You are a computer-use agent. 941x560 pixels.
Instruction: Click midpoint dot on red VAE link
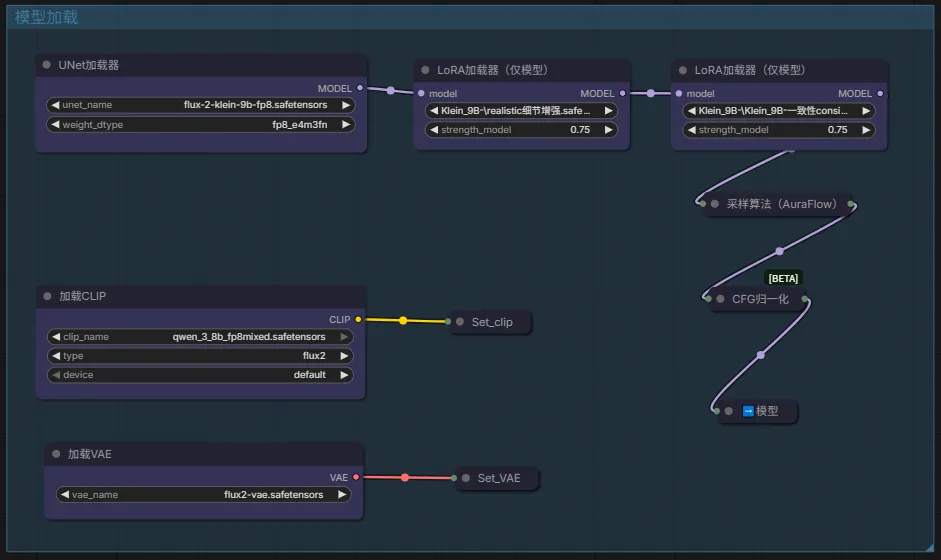tap(405, 478)
